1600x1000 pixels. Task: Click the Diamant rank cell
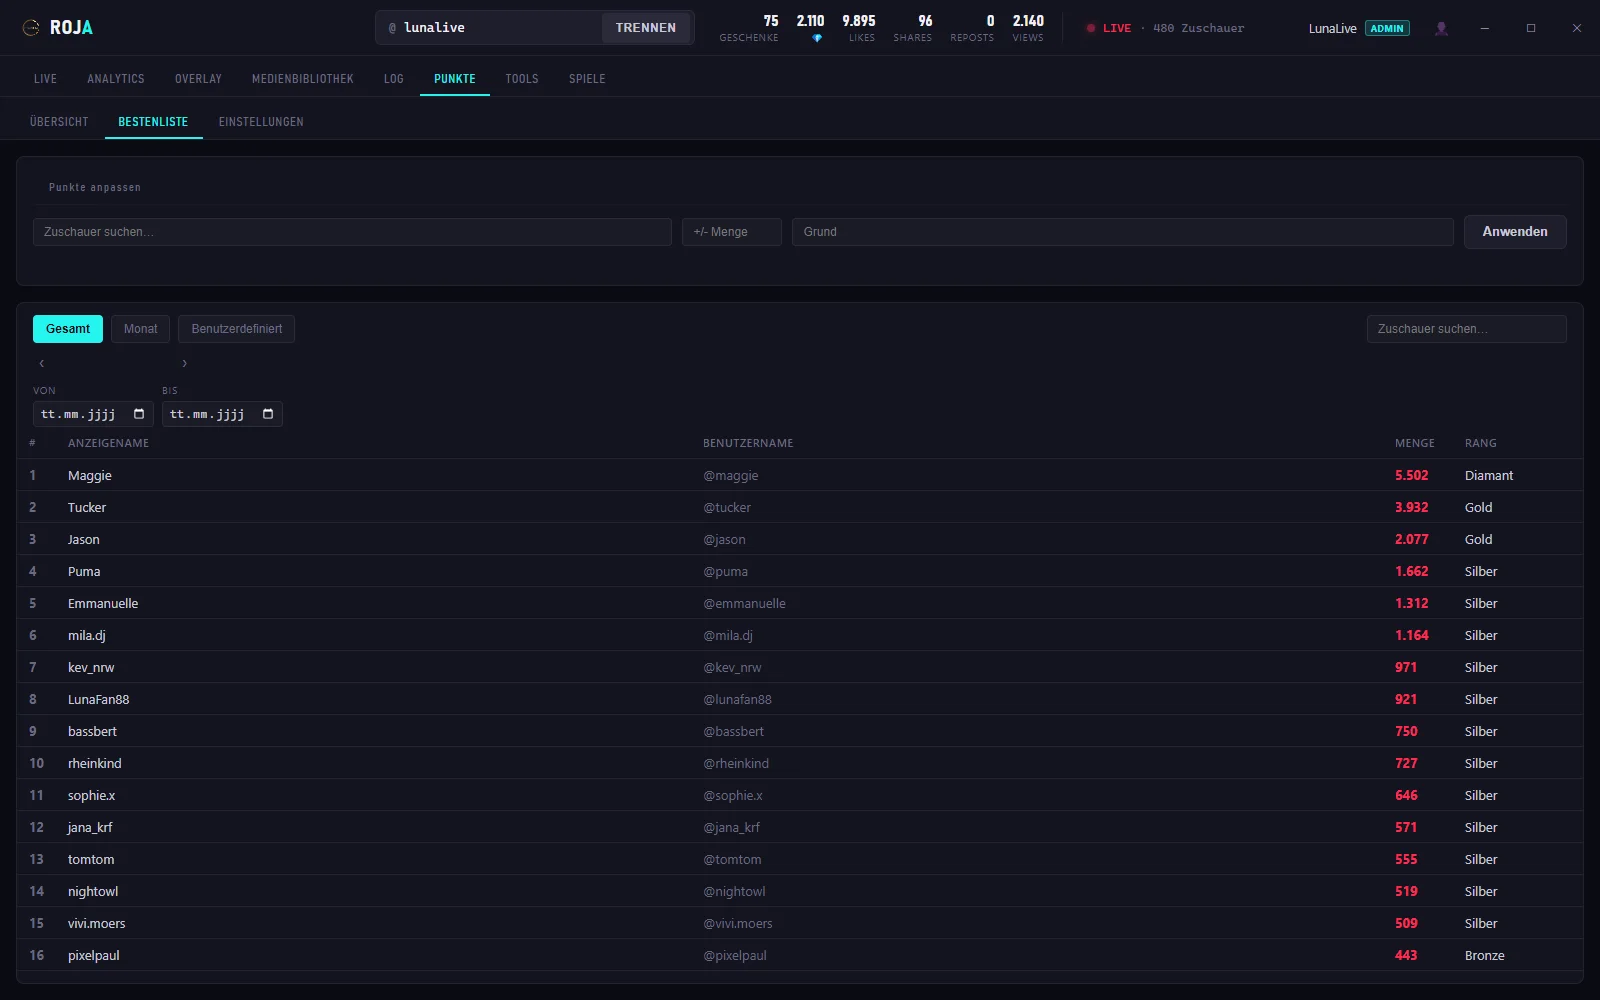point(1489,476)
